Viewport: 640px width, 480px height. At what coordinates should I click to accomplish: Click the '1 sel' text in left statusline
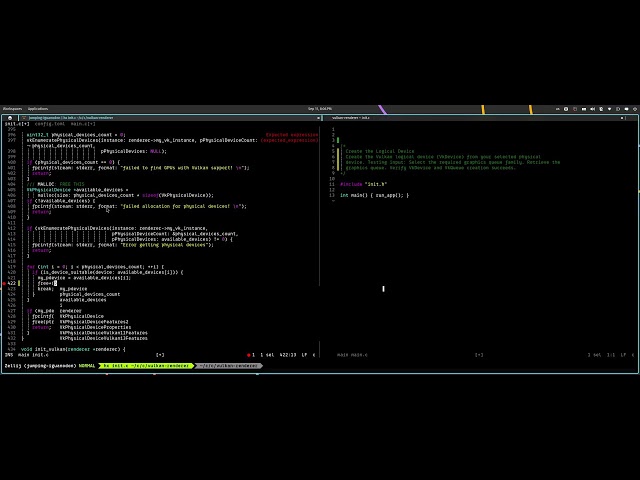(x=267, y=355)
